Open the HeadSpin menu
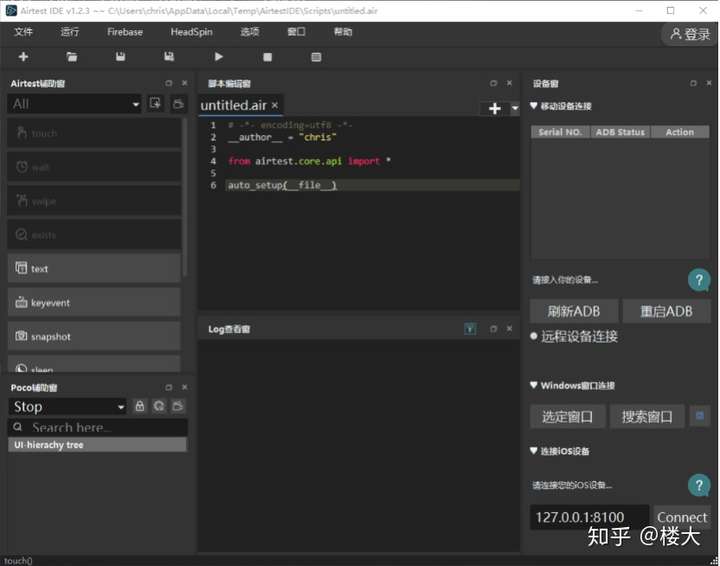720x566 pixels. [191, 32]
